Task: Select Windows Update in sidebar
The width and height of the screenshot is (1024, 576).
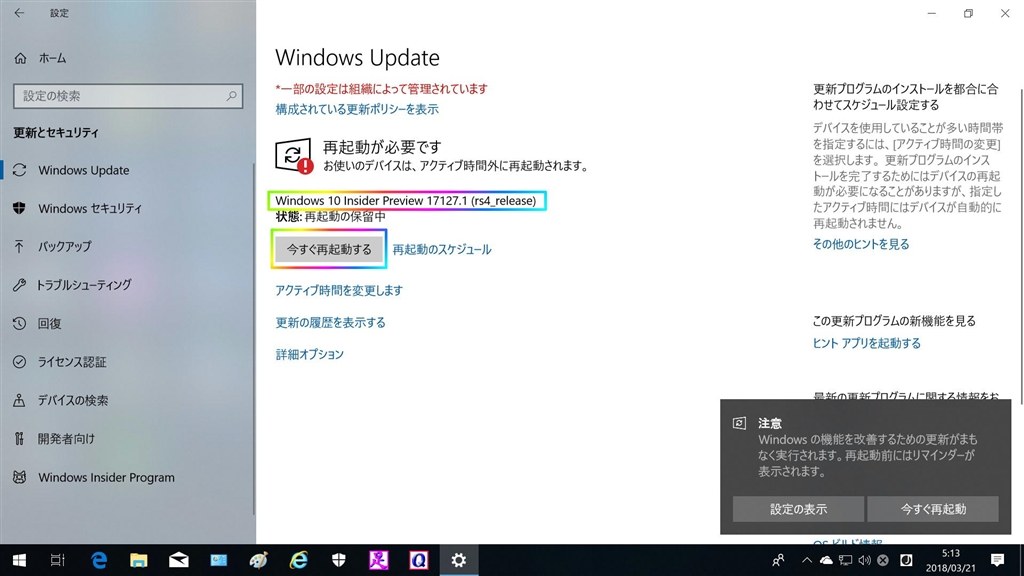Action: pyautogui.click(x=84, y=170)
